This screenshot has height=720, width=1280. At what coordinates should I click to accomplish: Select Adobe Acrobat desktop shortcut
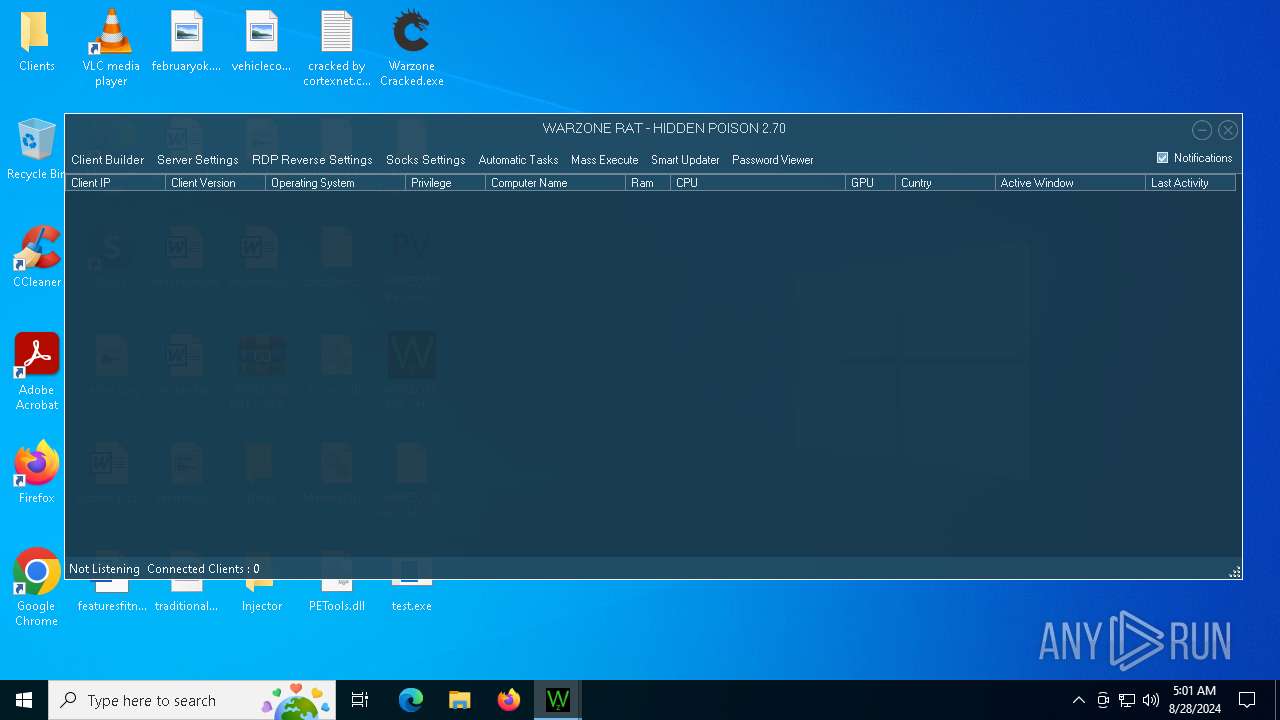[x=37, y=372]
